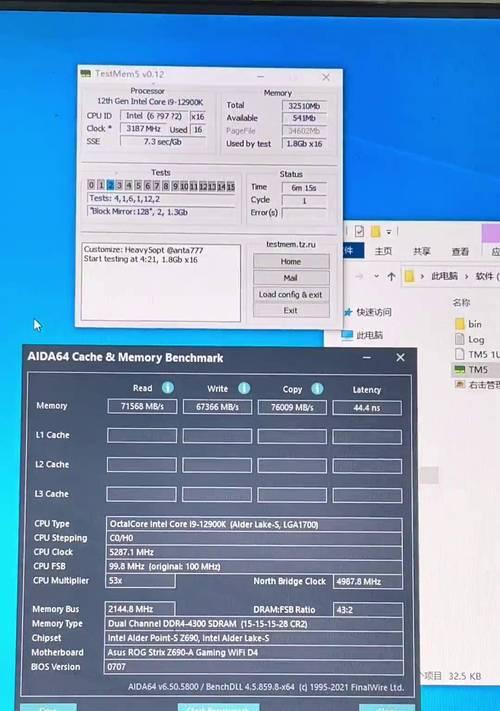Select This PC icon in navigation pane
Screen dimensions: 500x711
(347, 335)
